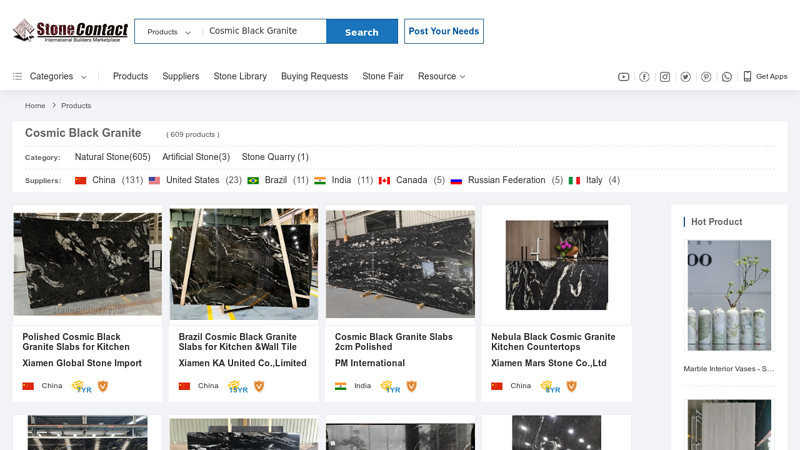This screenshot has height=450, width=800.
Task: Open the Pinterest icon link
Action: point(706,77)
